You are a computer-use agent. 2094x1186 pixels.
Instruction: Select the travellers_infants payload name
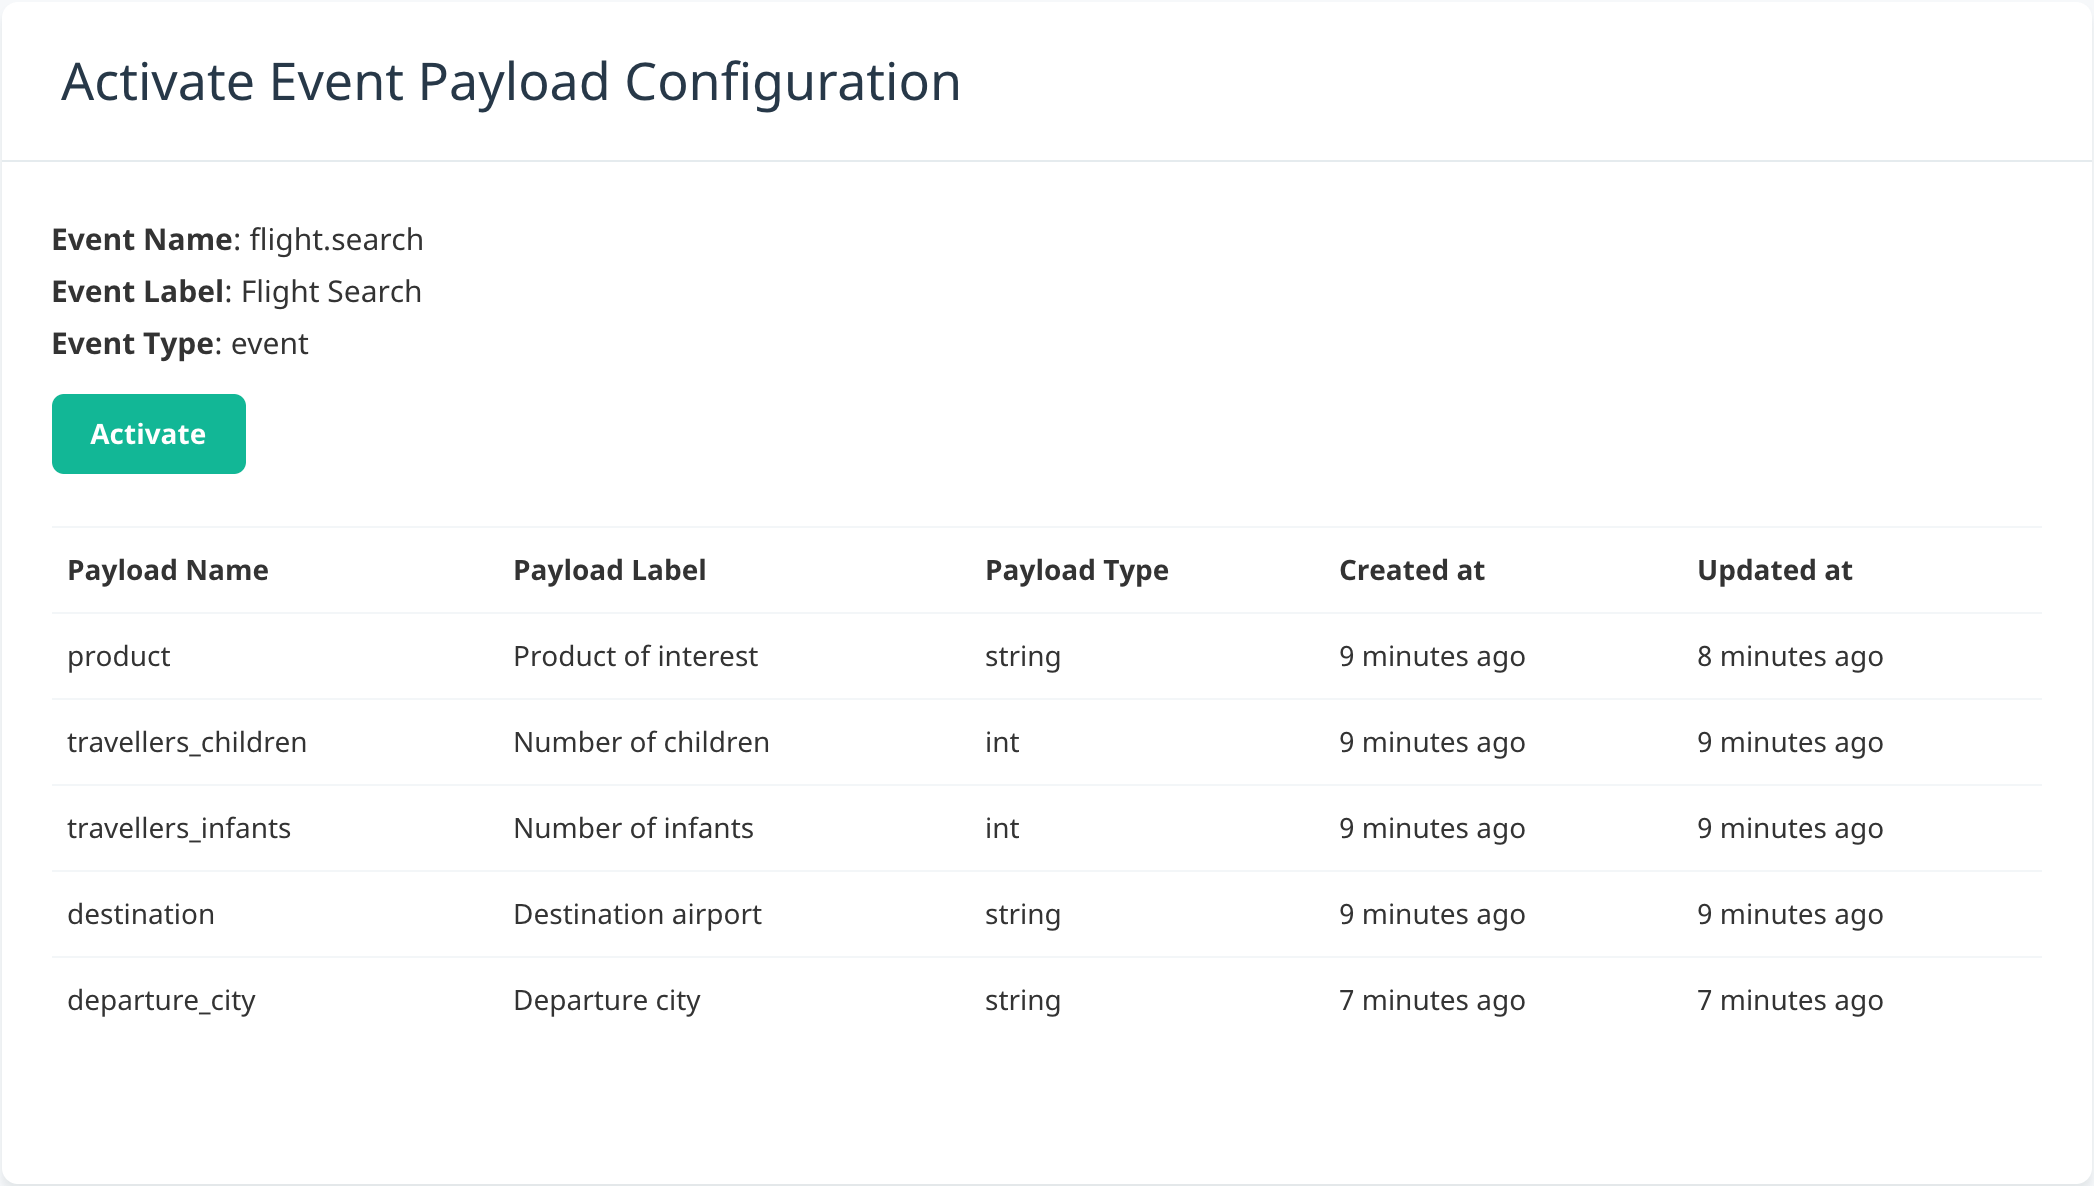179,828
